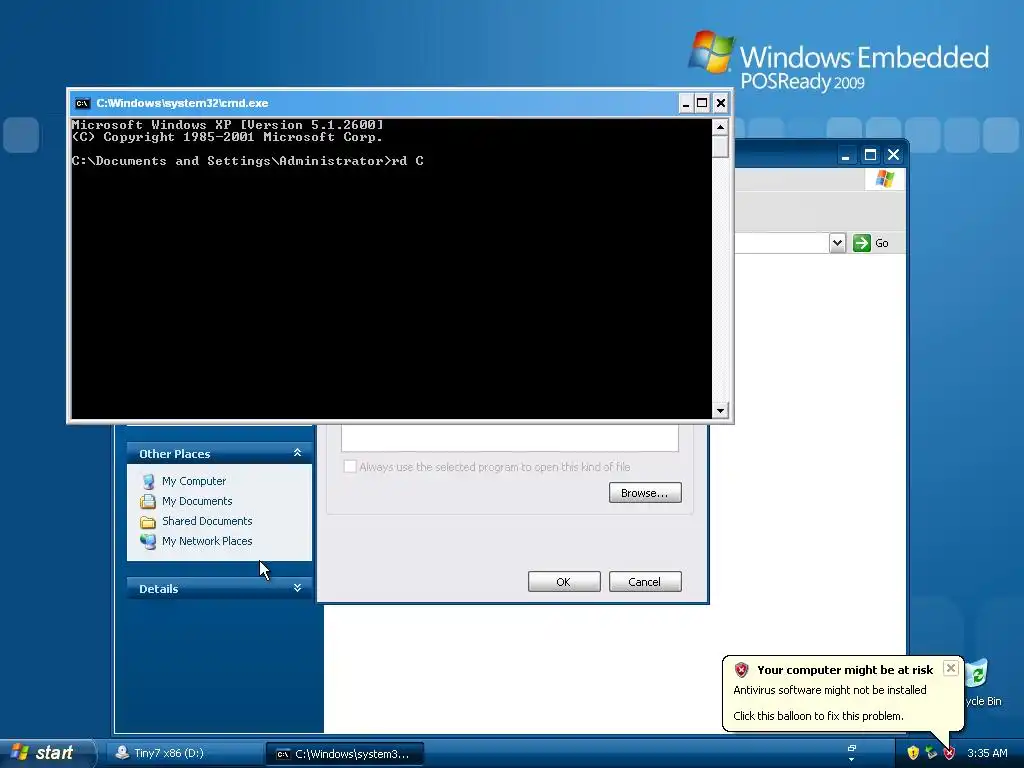This screenshot has width=1024, height=768.
Task: Open the address bar dropdown arrow
Action: point(837,243)
